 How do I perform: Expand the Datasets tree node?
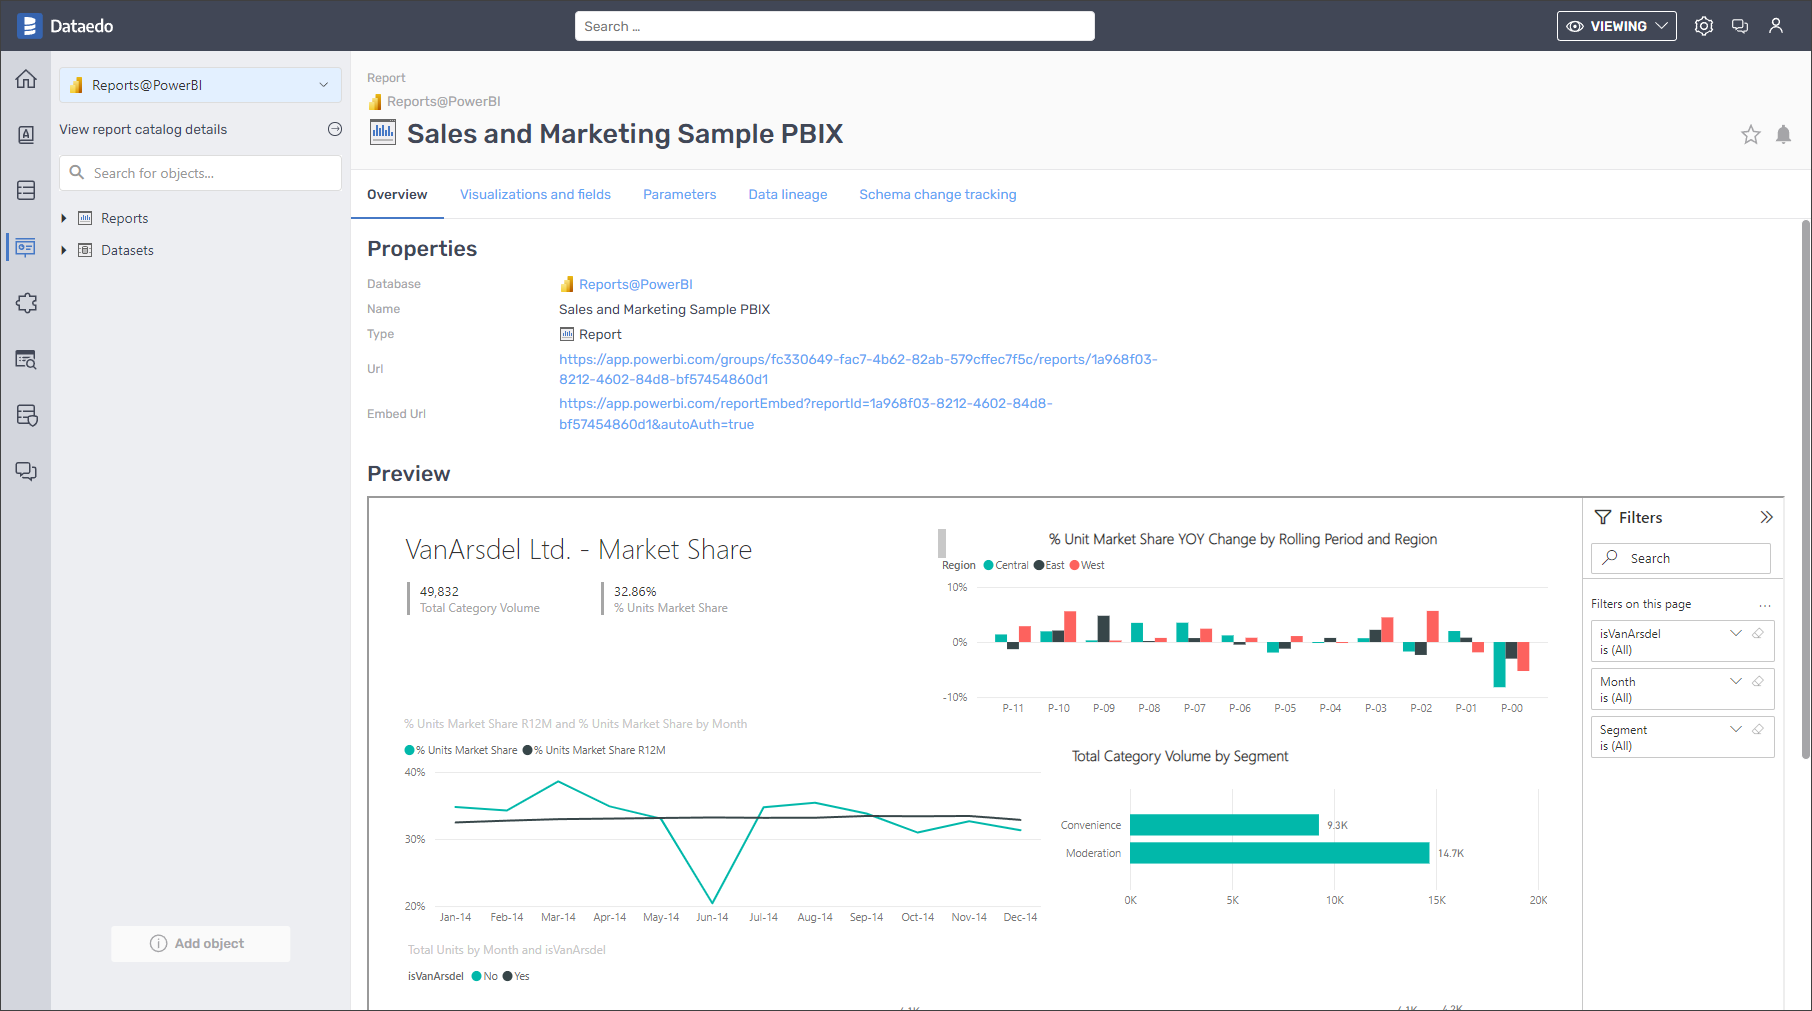(64, 250)
